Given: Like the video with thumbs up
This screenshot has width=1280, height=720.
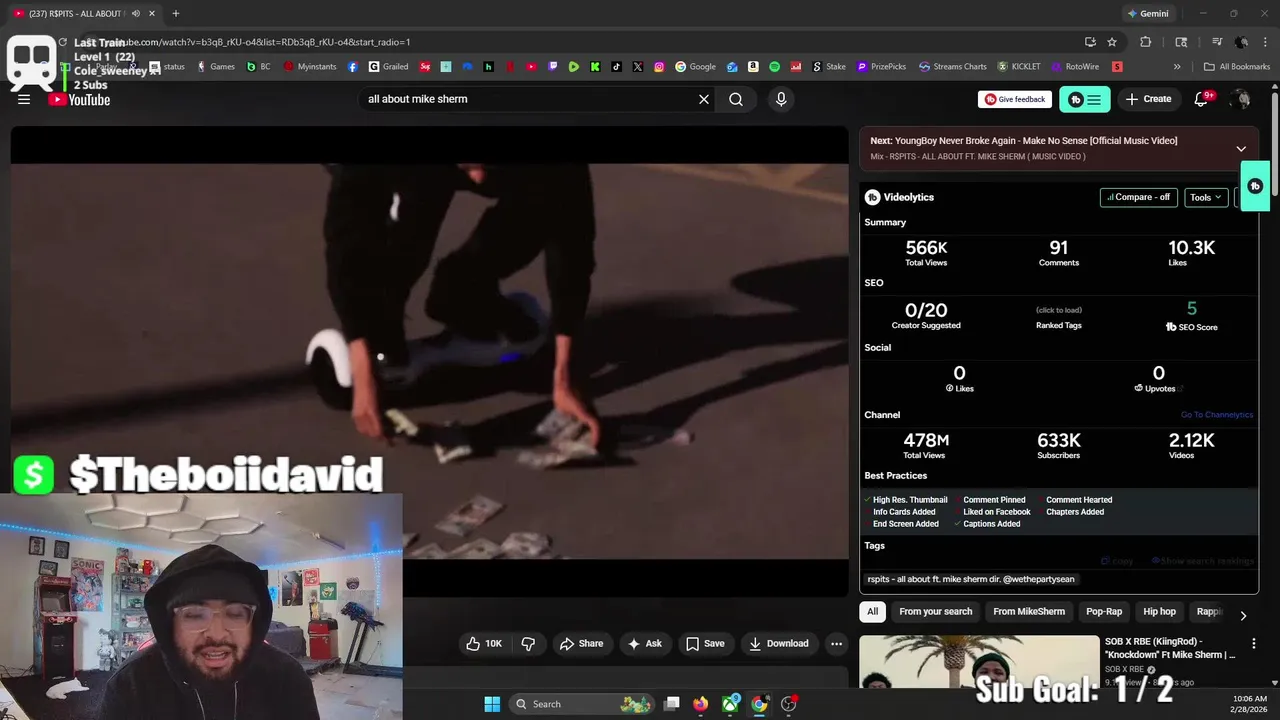Looking at the screenshot, I should (x=484, y=643).
